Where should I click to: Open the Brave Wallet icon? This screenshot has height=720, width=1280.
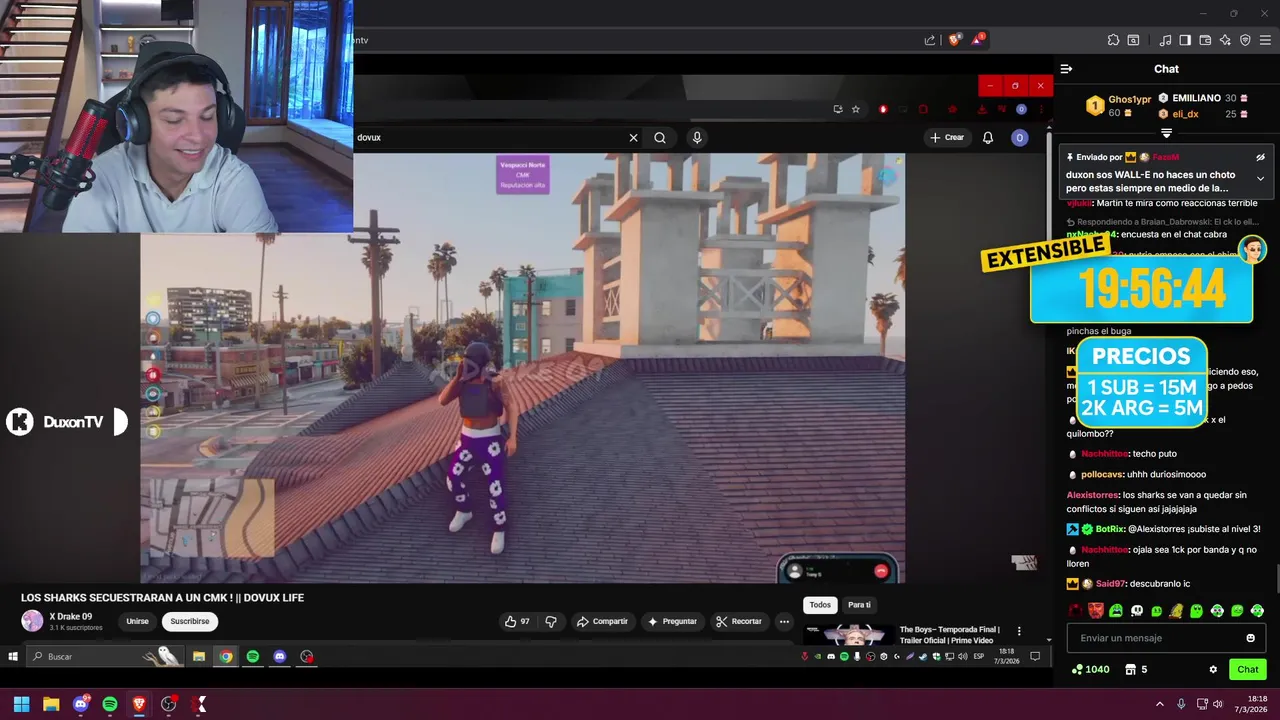coord(1205,40)
